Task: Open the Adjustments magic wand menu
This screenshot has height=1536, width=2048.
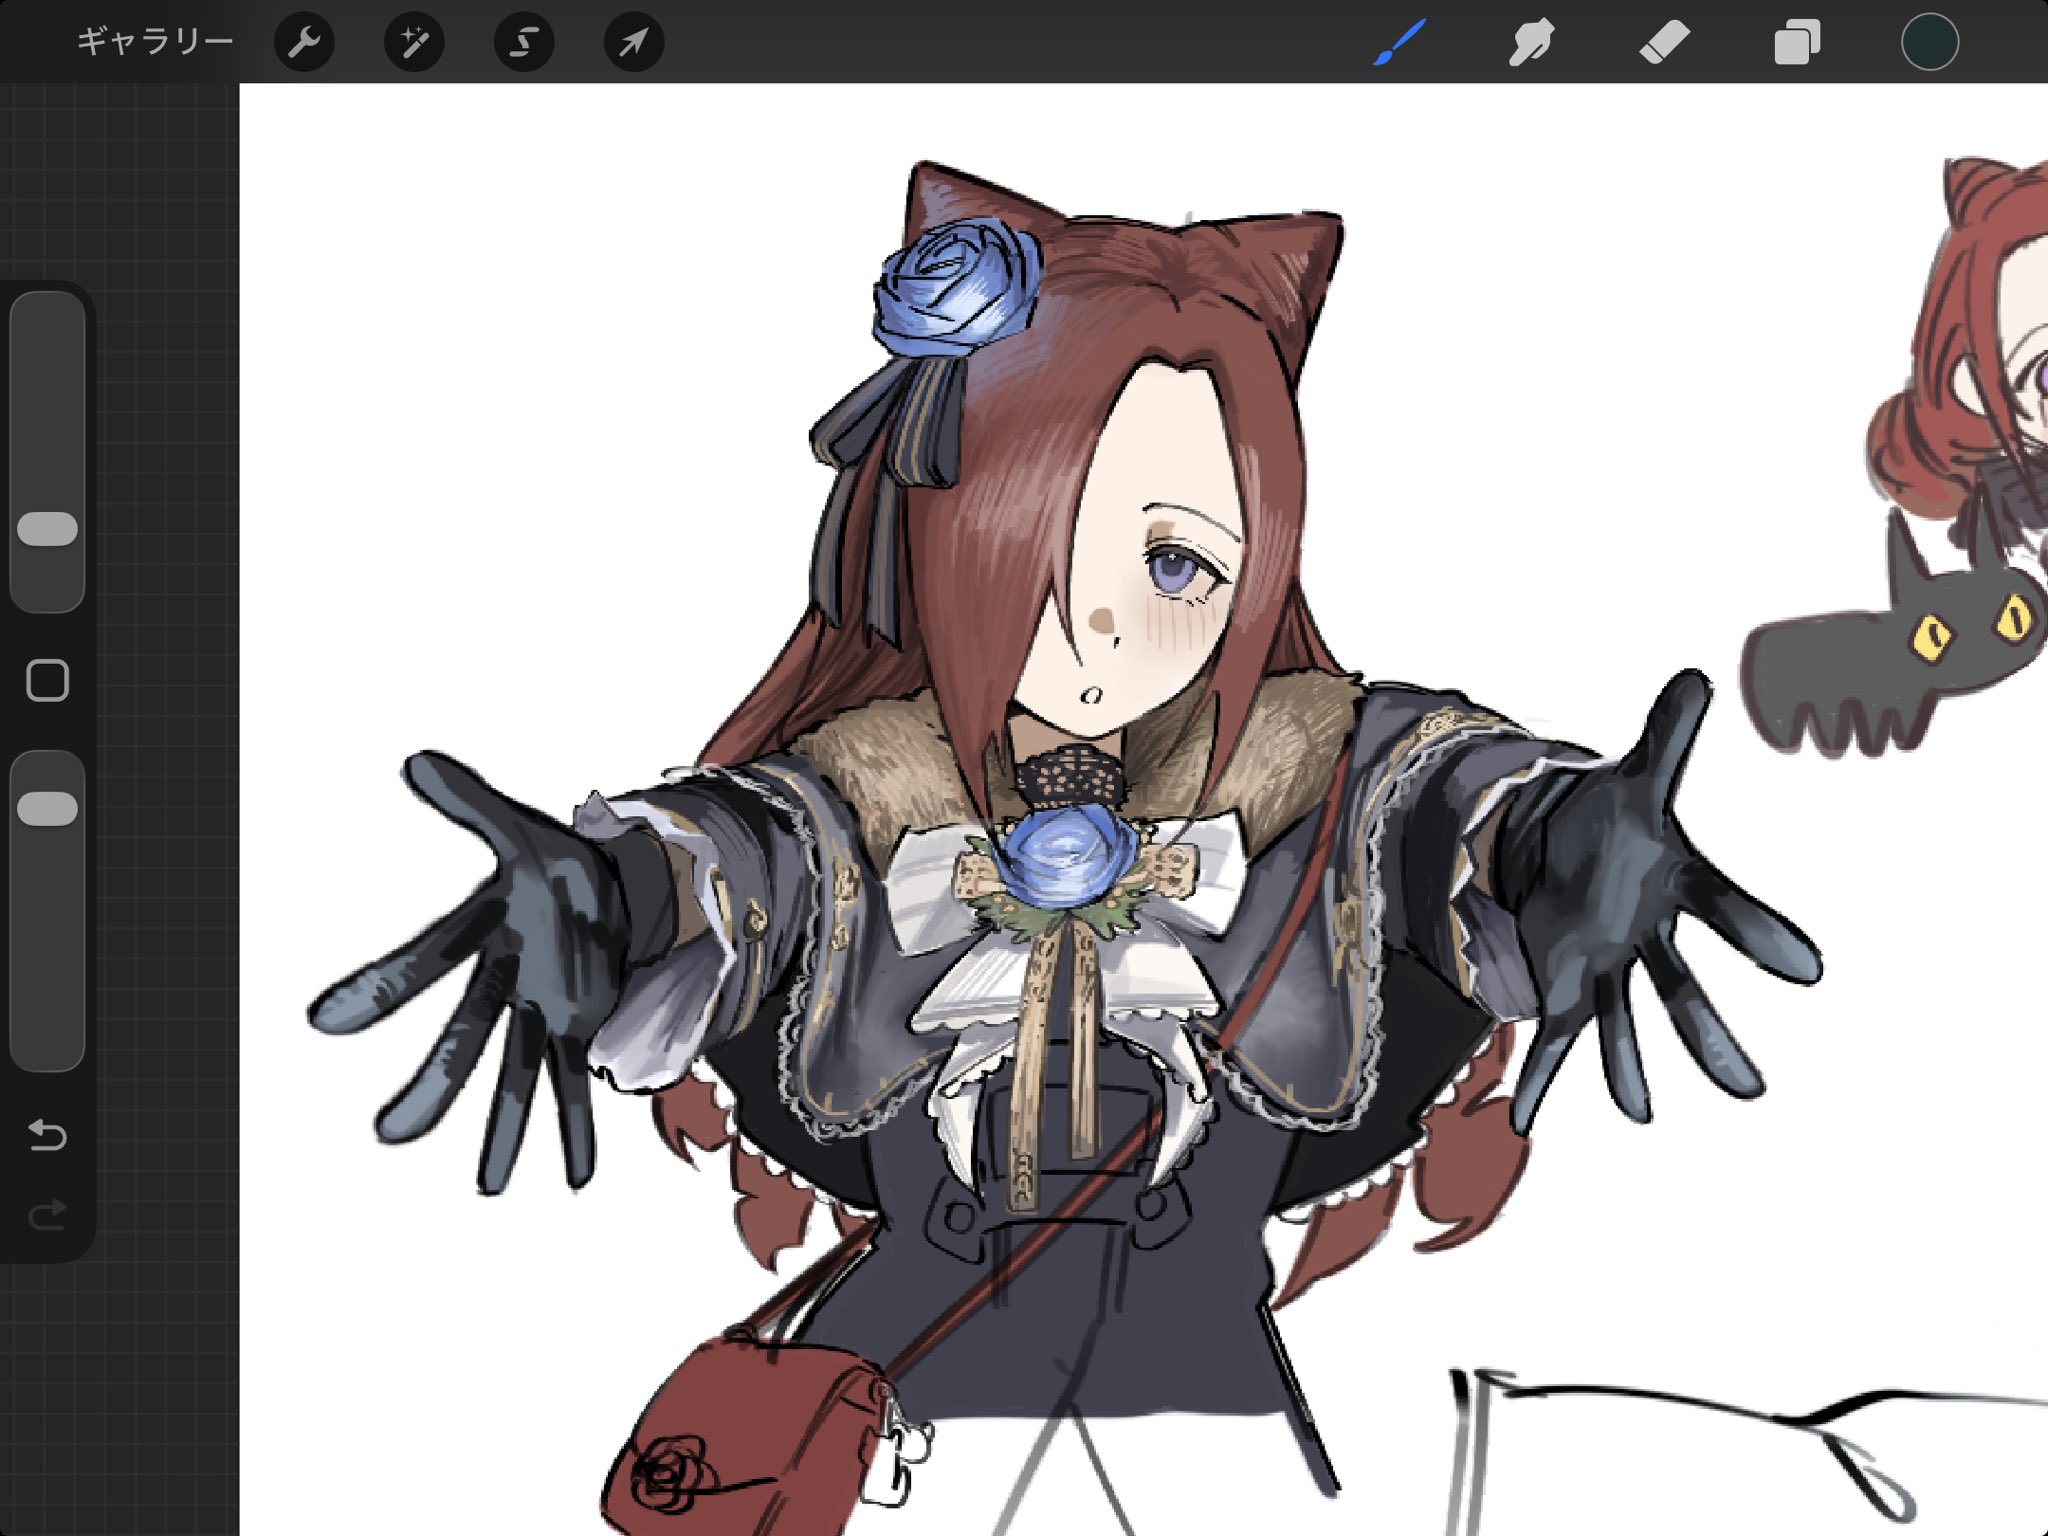Action: click(414, 42)
